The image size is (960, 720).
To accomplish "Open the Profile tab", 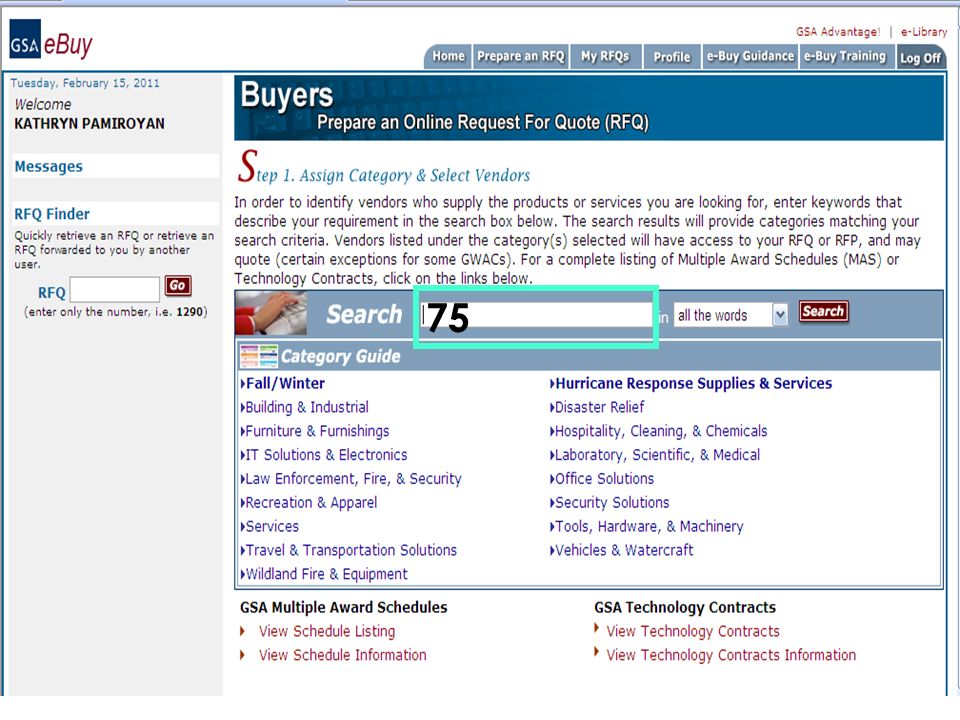I will [672, 57].
